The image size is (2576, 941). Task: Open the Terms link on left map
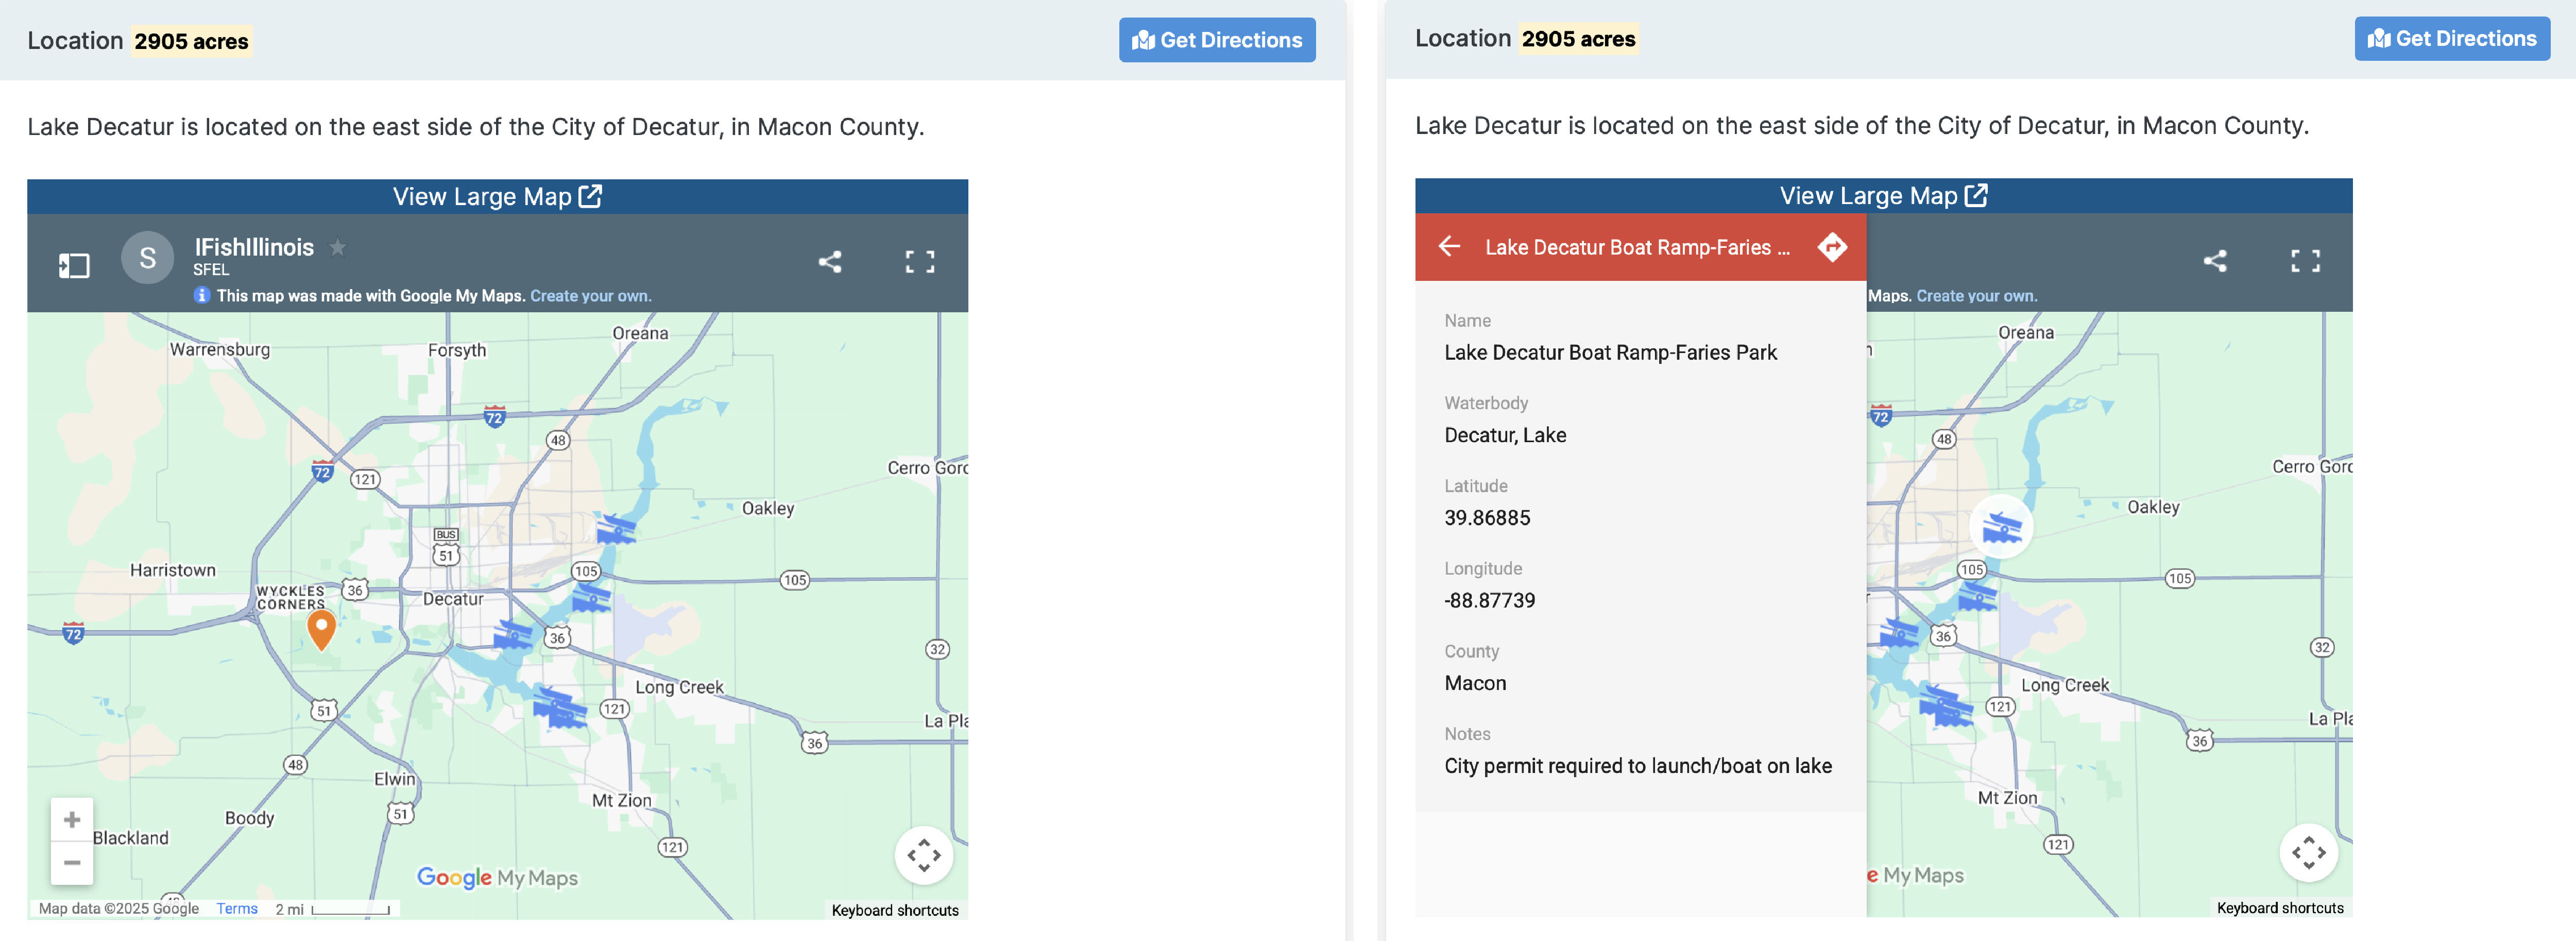pyautogui.click(x=237, y=908)
